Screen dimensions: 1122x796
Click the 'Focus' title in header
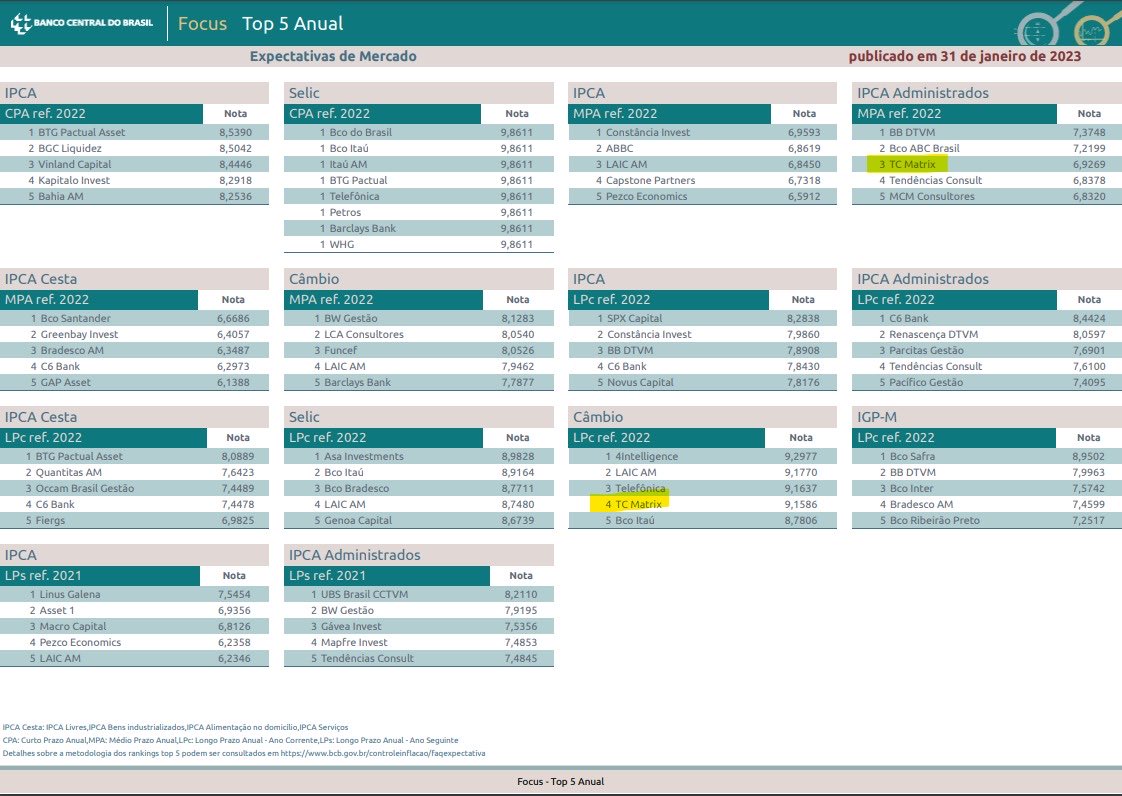[x=202, y=24]
